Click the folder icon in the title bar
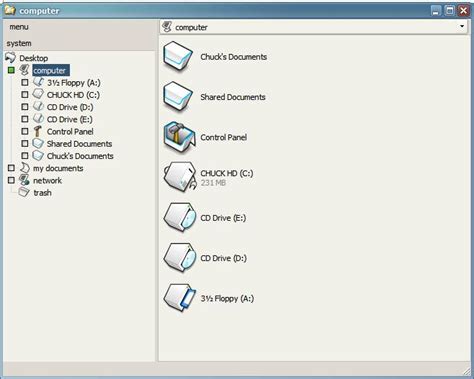The image size is (474, 379). point(10,10)
